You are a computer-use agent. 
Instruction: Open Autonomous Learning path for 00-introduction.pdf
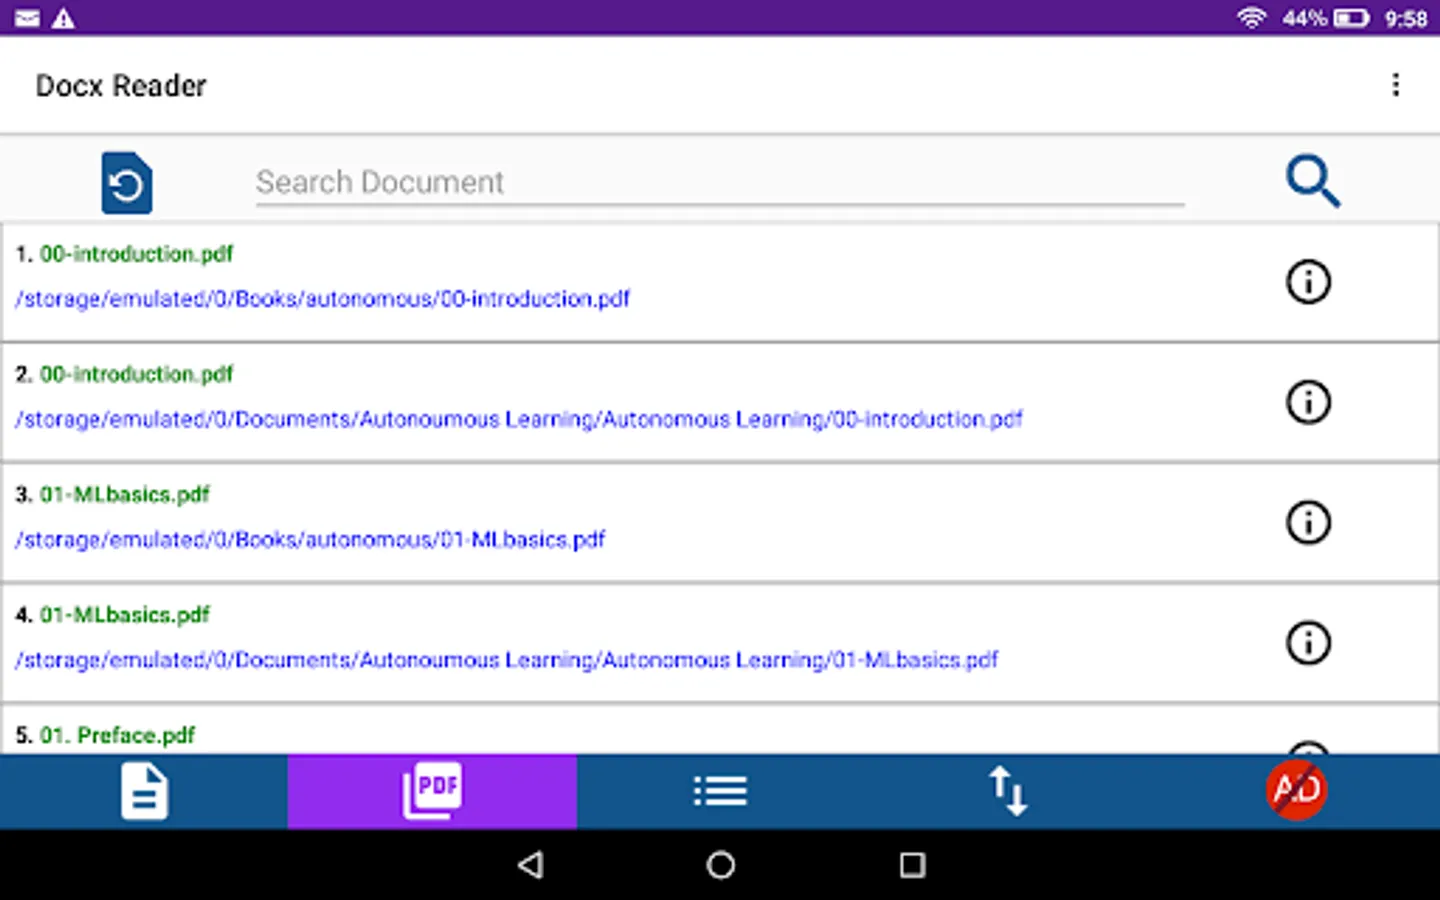(518, 419)
